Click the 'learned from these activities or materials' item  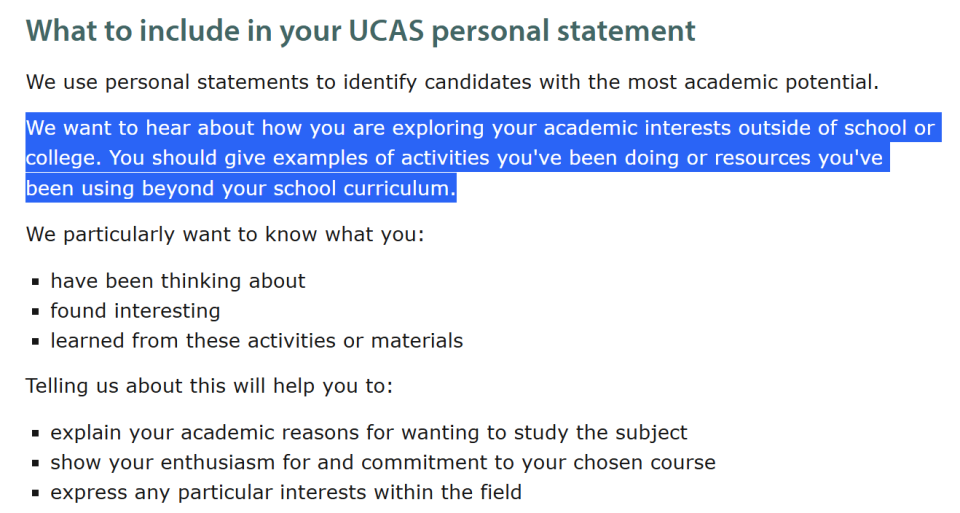click(x=257, y=341)
